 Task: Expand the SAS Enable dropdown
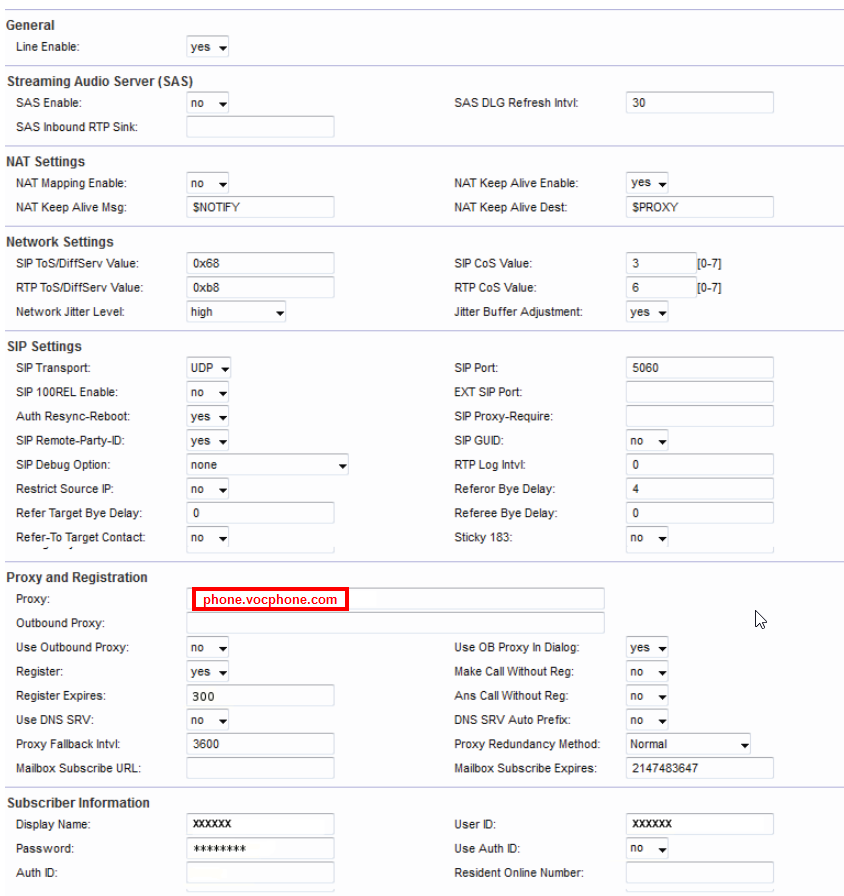(x=208, y=103)
